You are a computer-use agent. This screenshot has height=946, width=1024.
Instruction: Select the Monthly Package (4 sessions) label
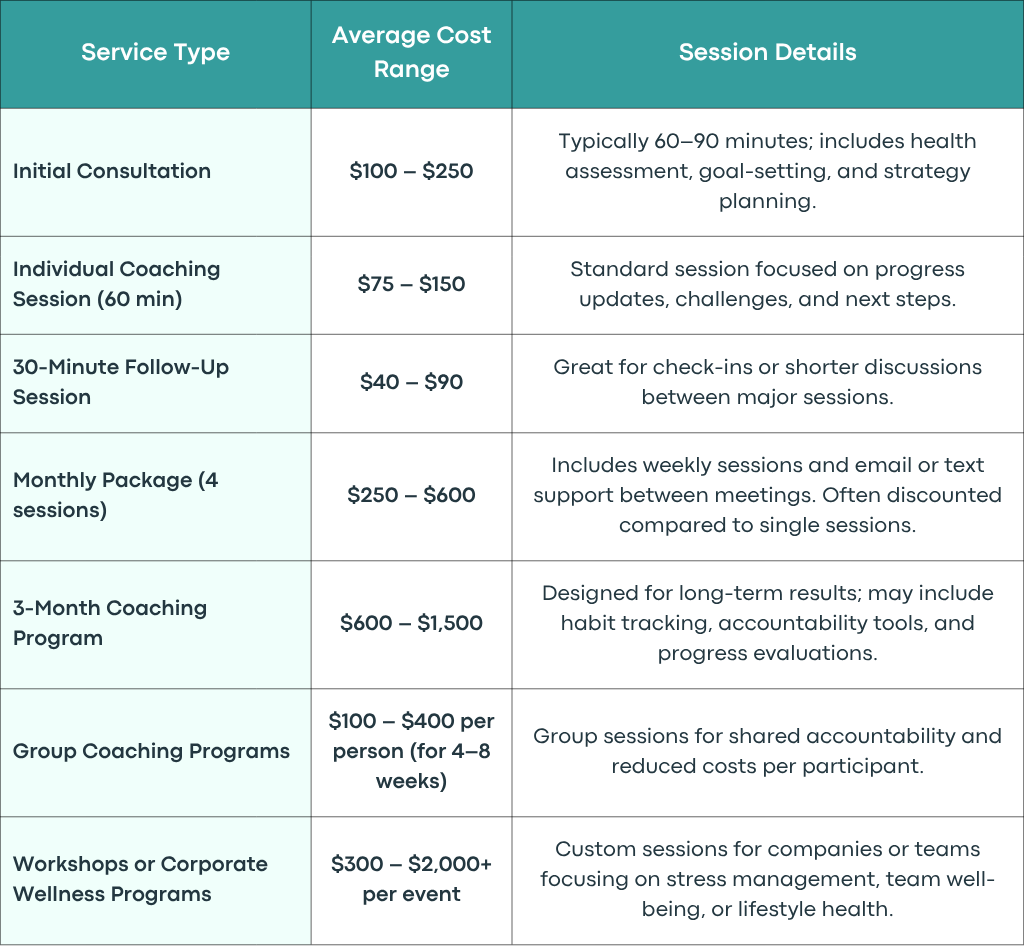116,495
